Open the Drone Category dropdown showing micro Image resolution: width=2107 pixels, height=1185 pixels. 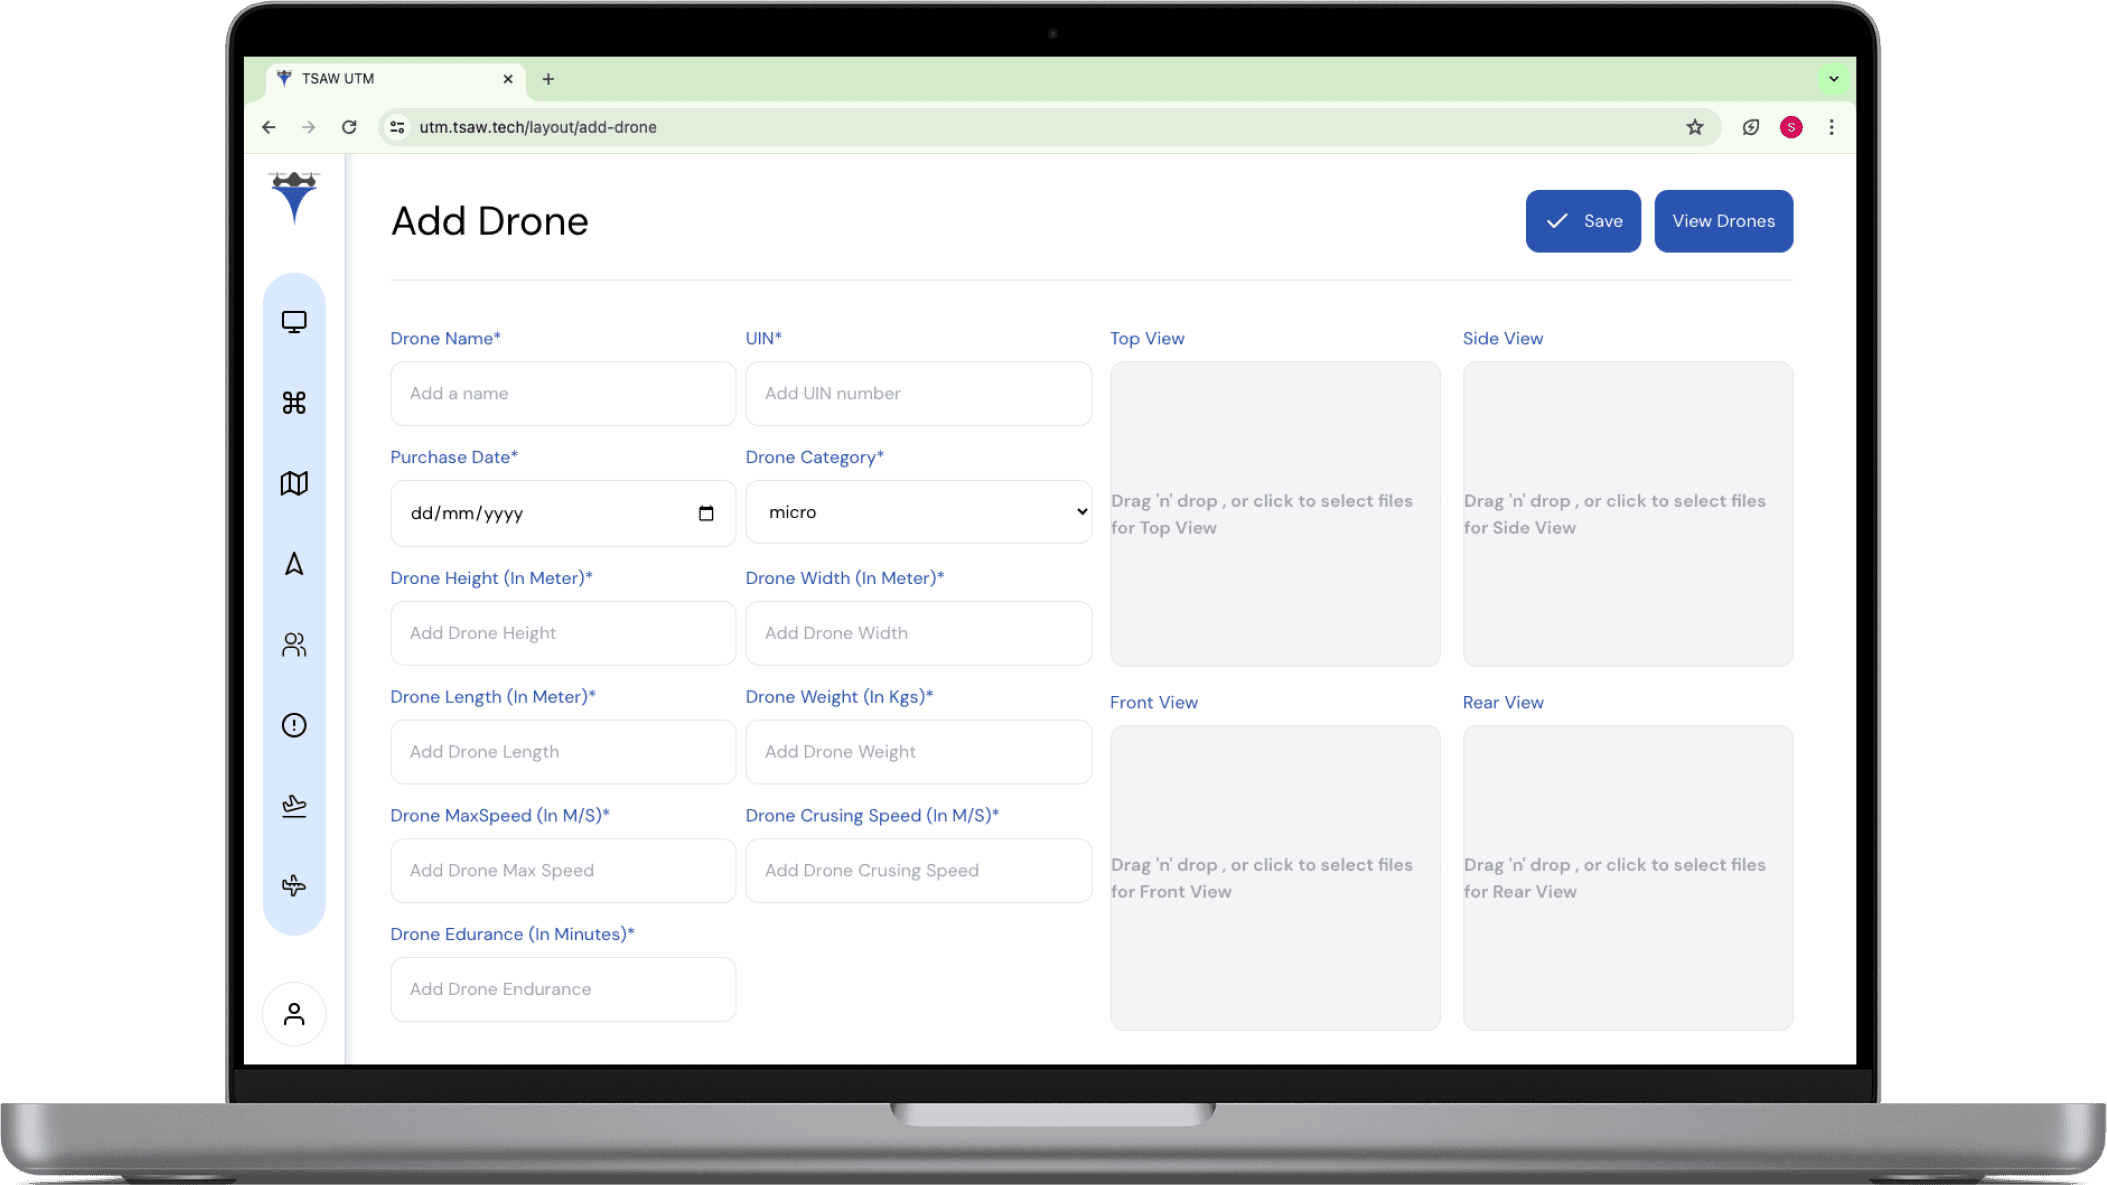click(x=918, y=511)
